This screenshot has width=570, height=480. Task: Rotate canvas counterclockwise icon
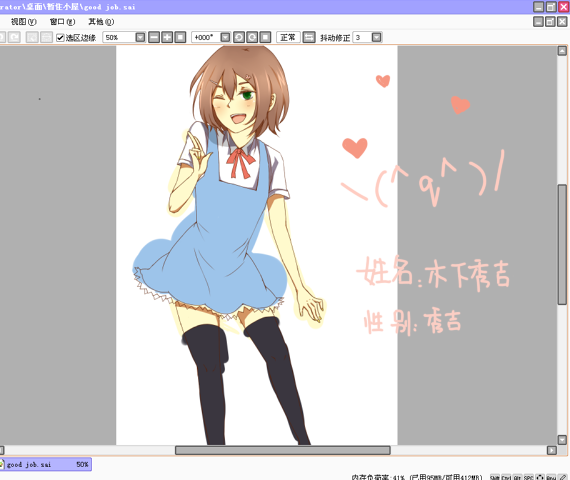239,37
